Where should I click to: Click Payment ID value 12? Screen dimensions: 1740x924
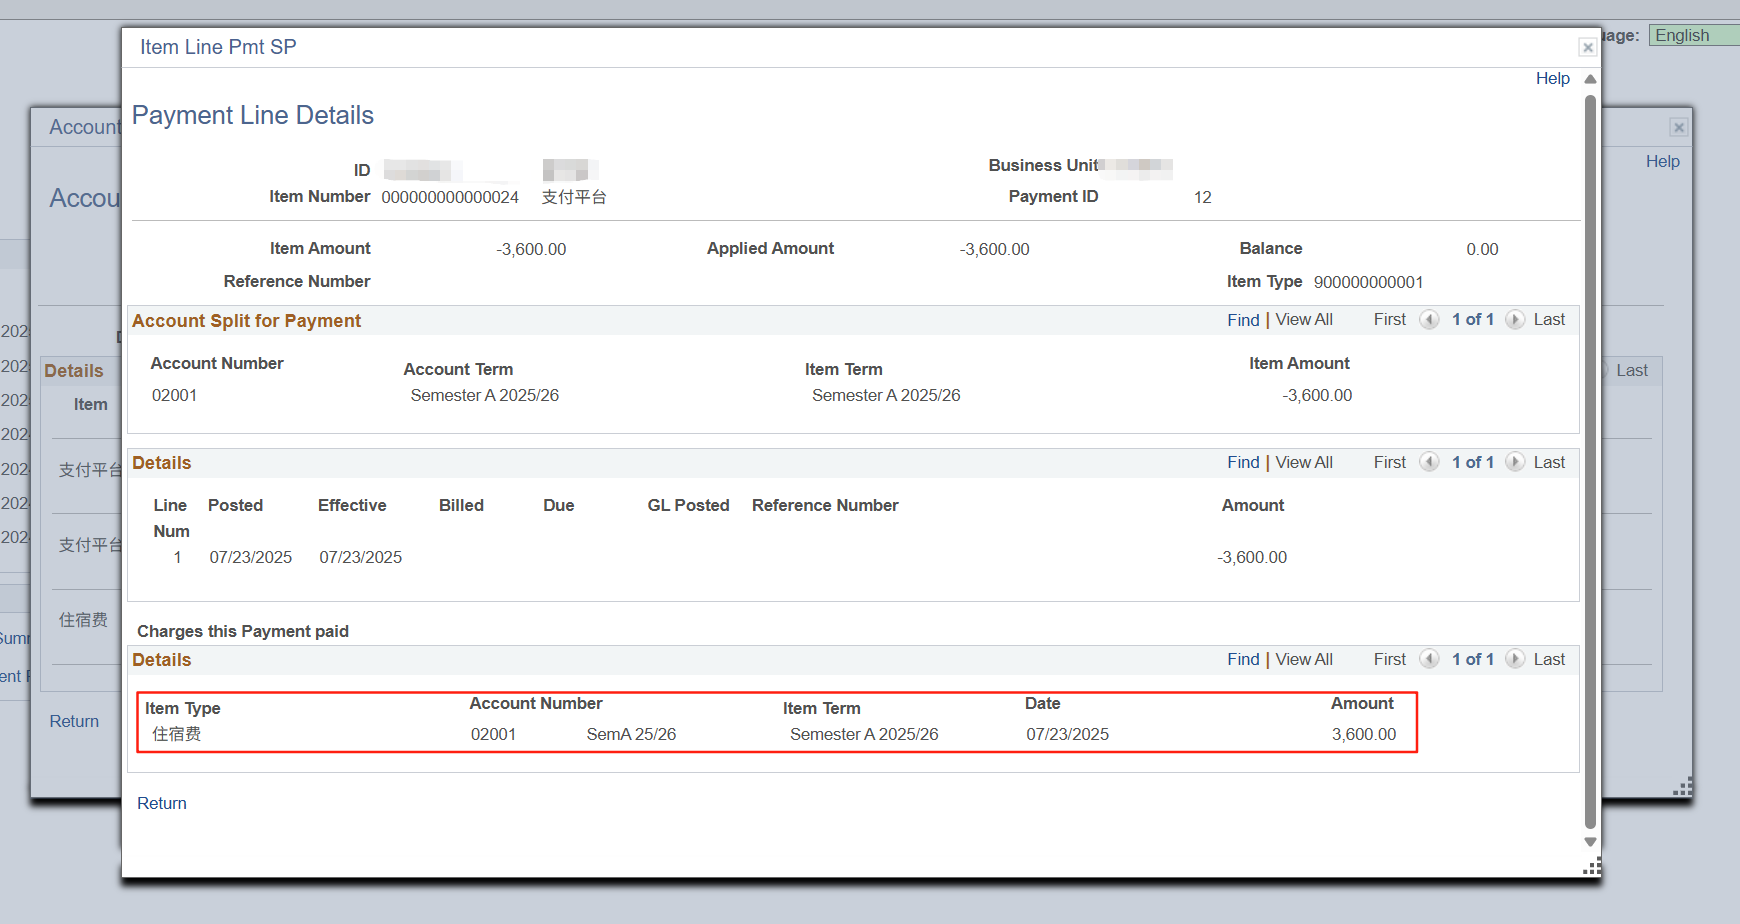pyautogui.click(x=1202, y=197)
